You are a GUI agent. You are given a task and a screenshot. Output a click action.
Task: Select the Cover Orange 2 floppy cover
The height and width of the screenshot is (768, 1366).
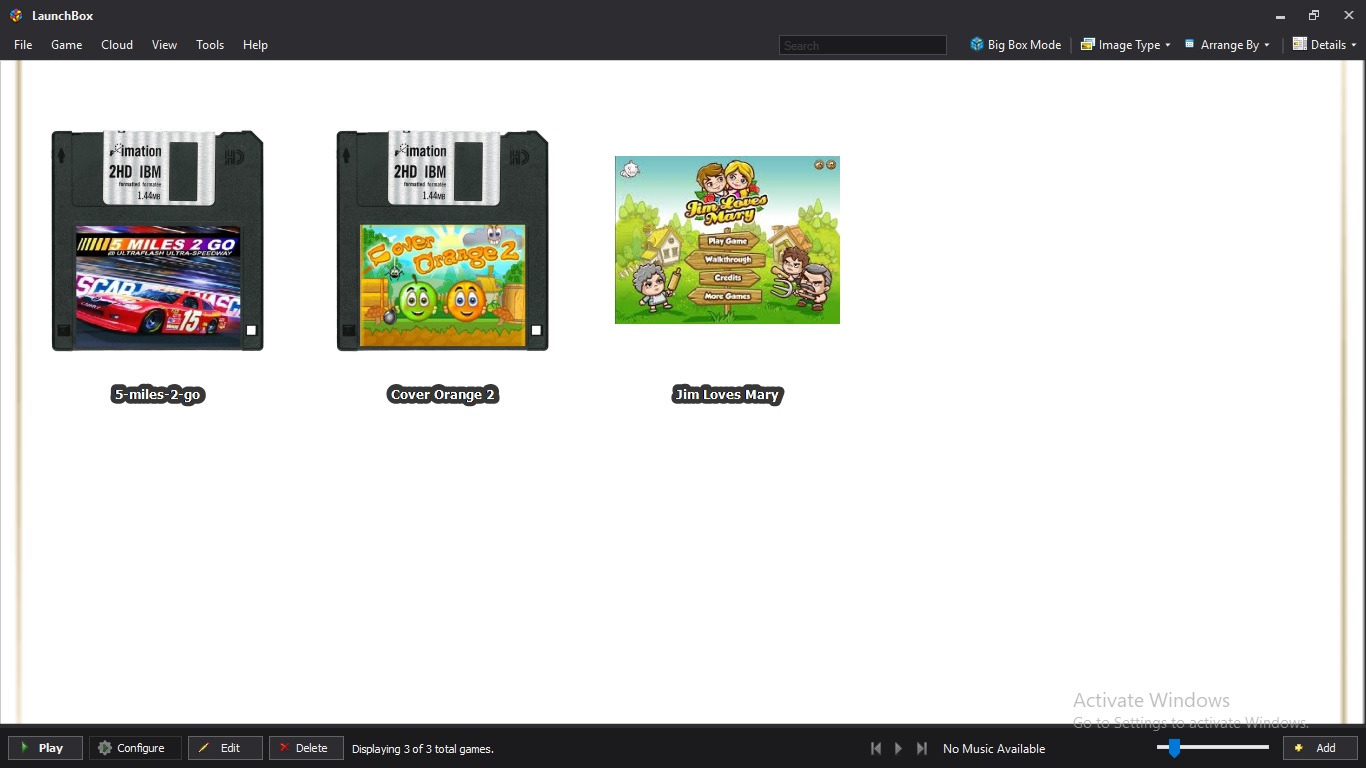tap(443, 240)
